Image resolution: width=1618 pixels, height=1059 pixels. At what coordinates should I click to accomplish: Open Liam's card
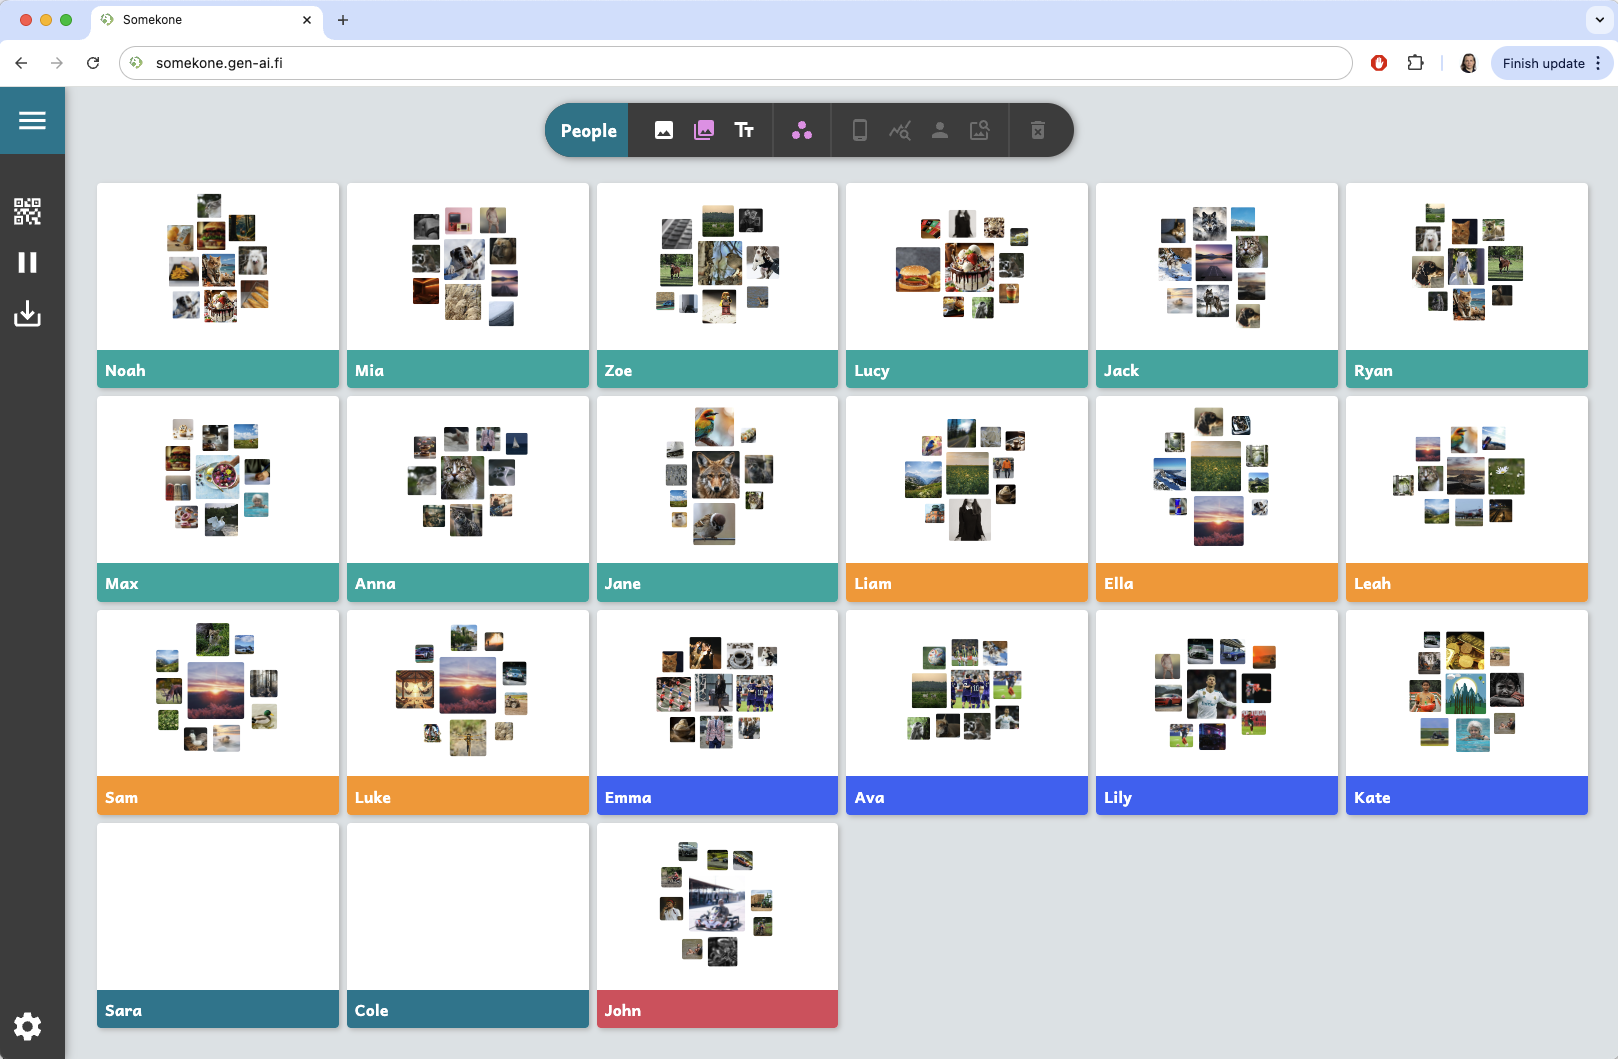point(967,499)
